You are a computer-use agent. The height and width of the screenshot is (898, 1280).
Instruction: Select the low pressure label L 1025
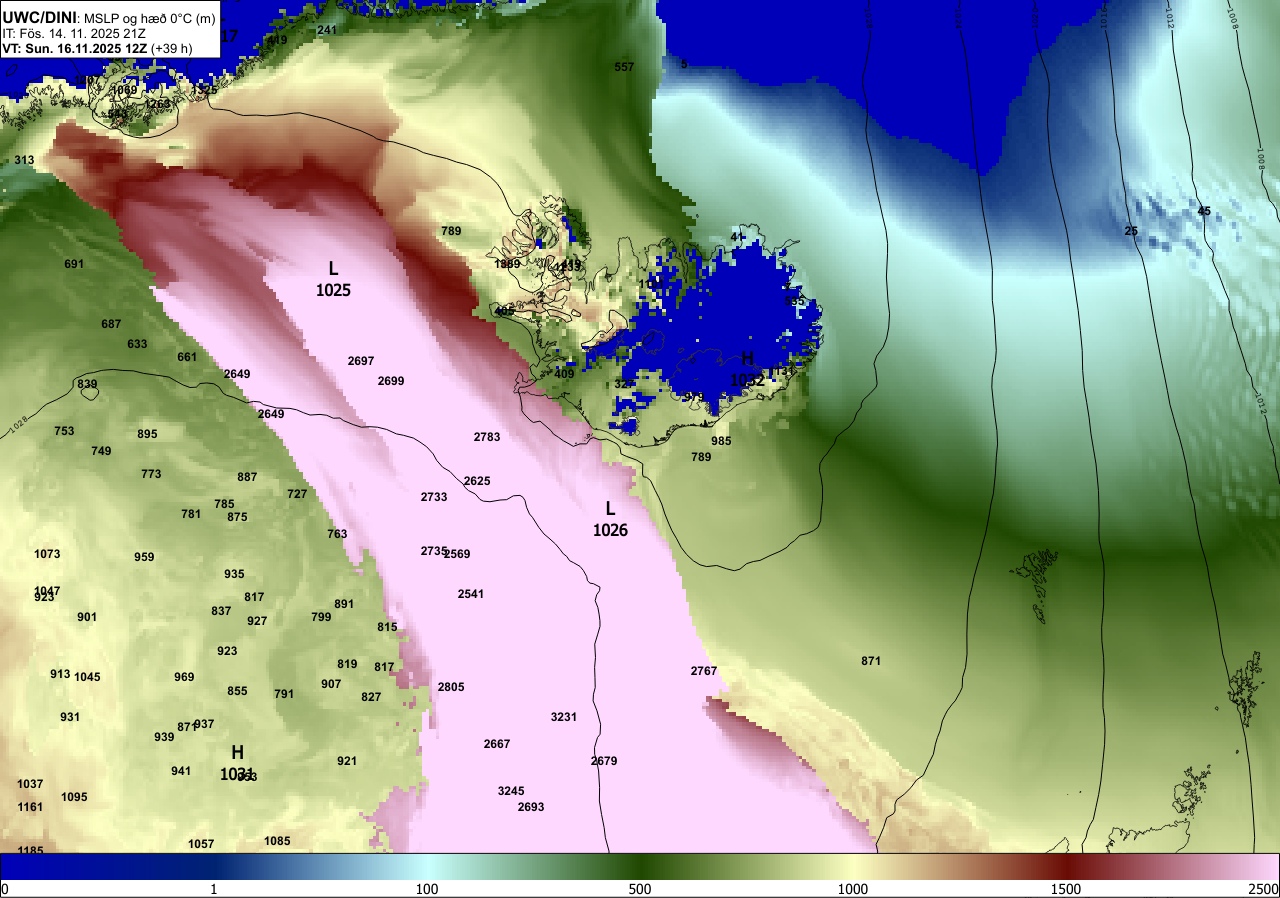(x=333, y=279)
